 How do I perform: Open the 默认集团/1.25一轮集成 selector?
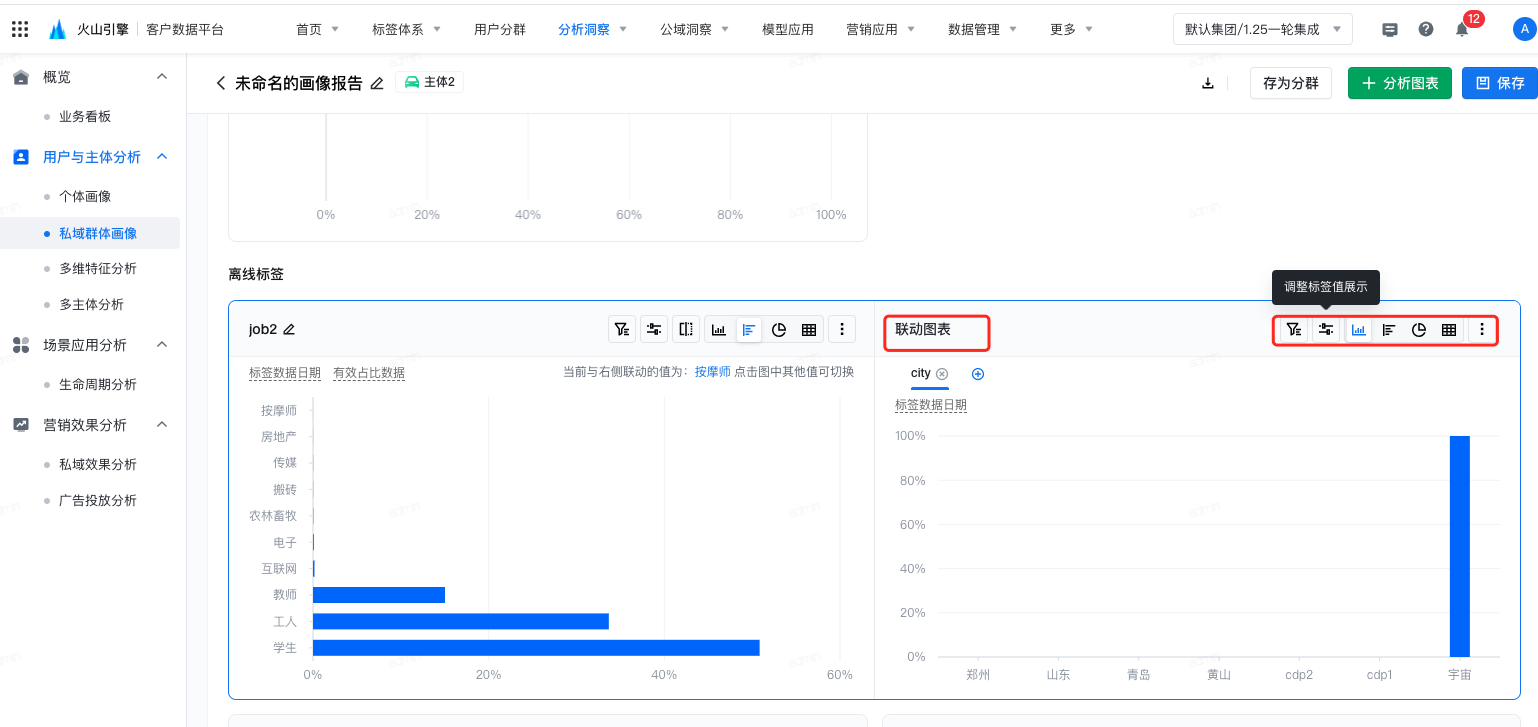coord(1263,29)
